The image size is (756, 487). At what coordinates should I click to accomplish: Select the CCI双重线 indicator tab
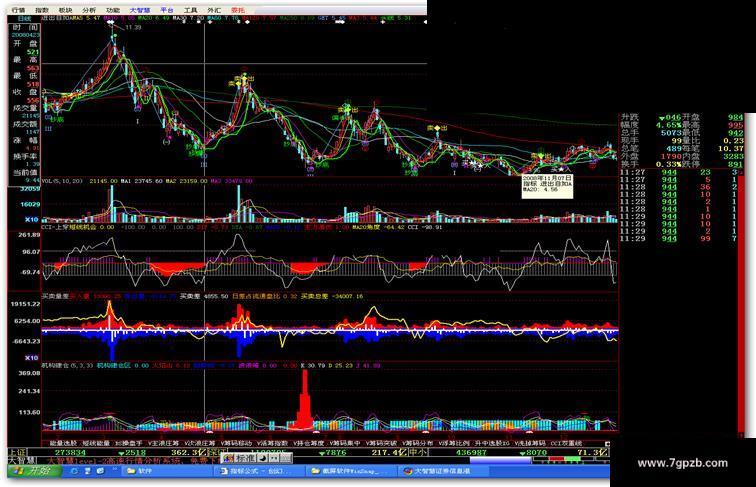tap(566, 443)
